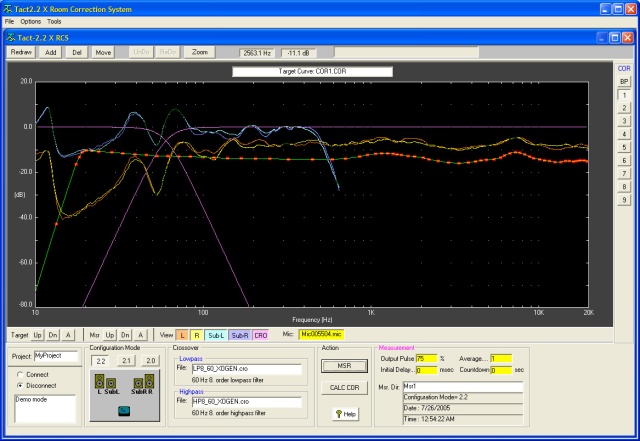Select correction slot 2
The image size is (640, 441).
(624, 108)
